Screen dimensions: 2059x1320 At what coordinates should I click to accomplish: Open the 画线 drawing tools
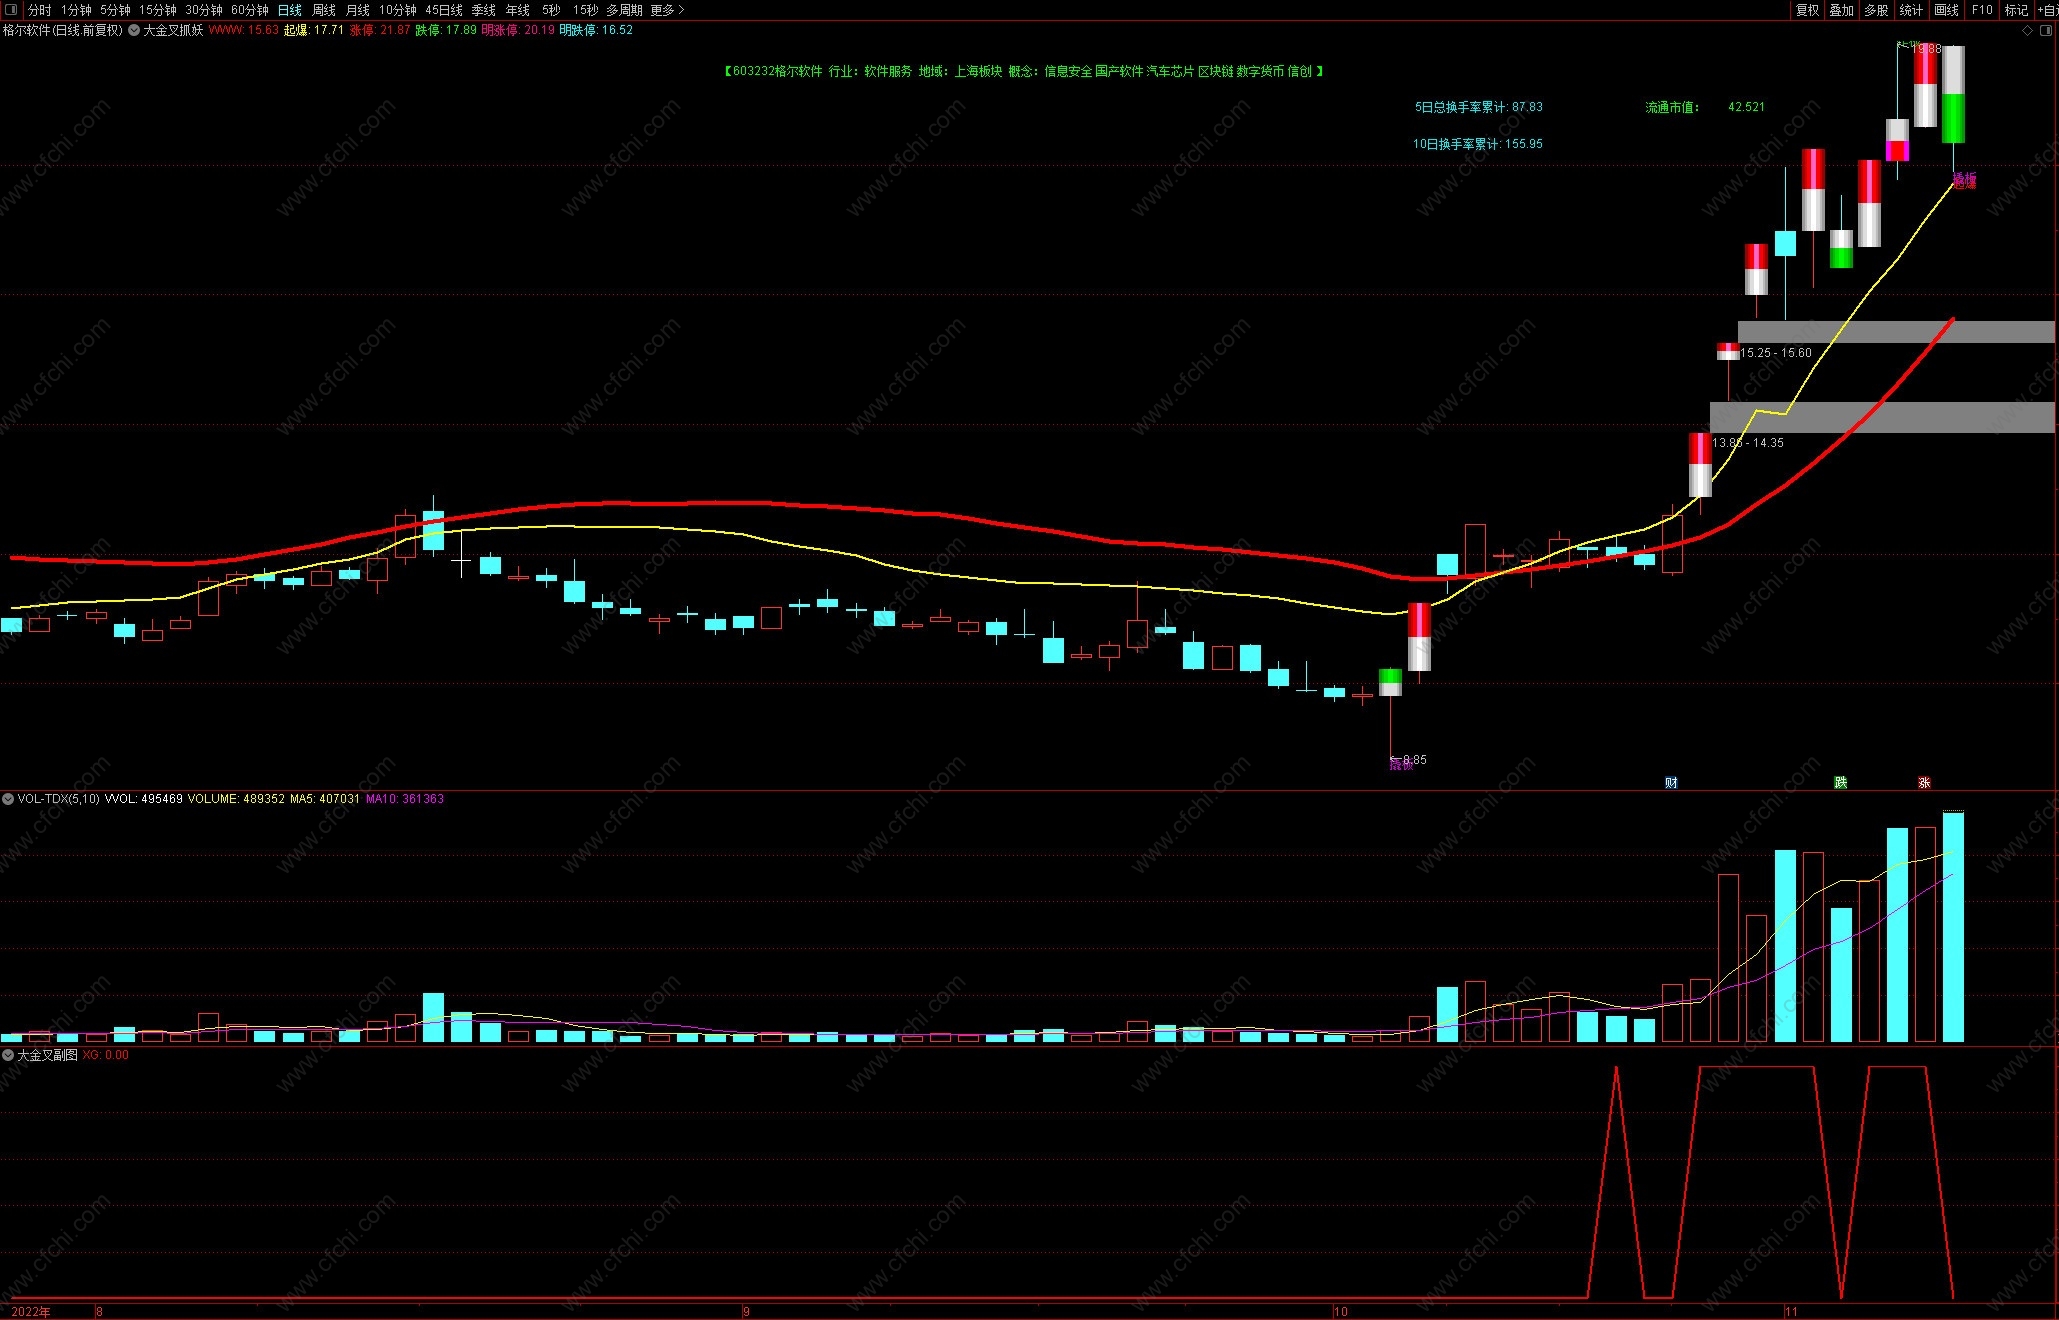click(x=1946, y=10)
